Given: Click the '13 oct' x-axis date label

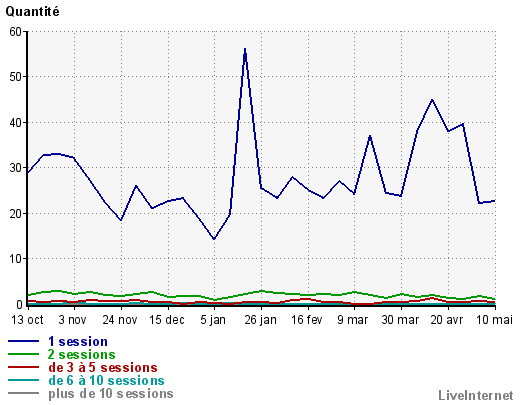Looking at the screenshot, I should 27,320.
